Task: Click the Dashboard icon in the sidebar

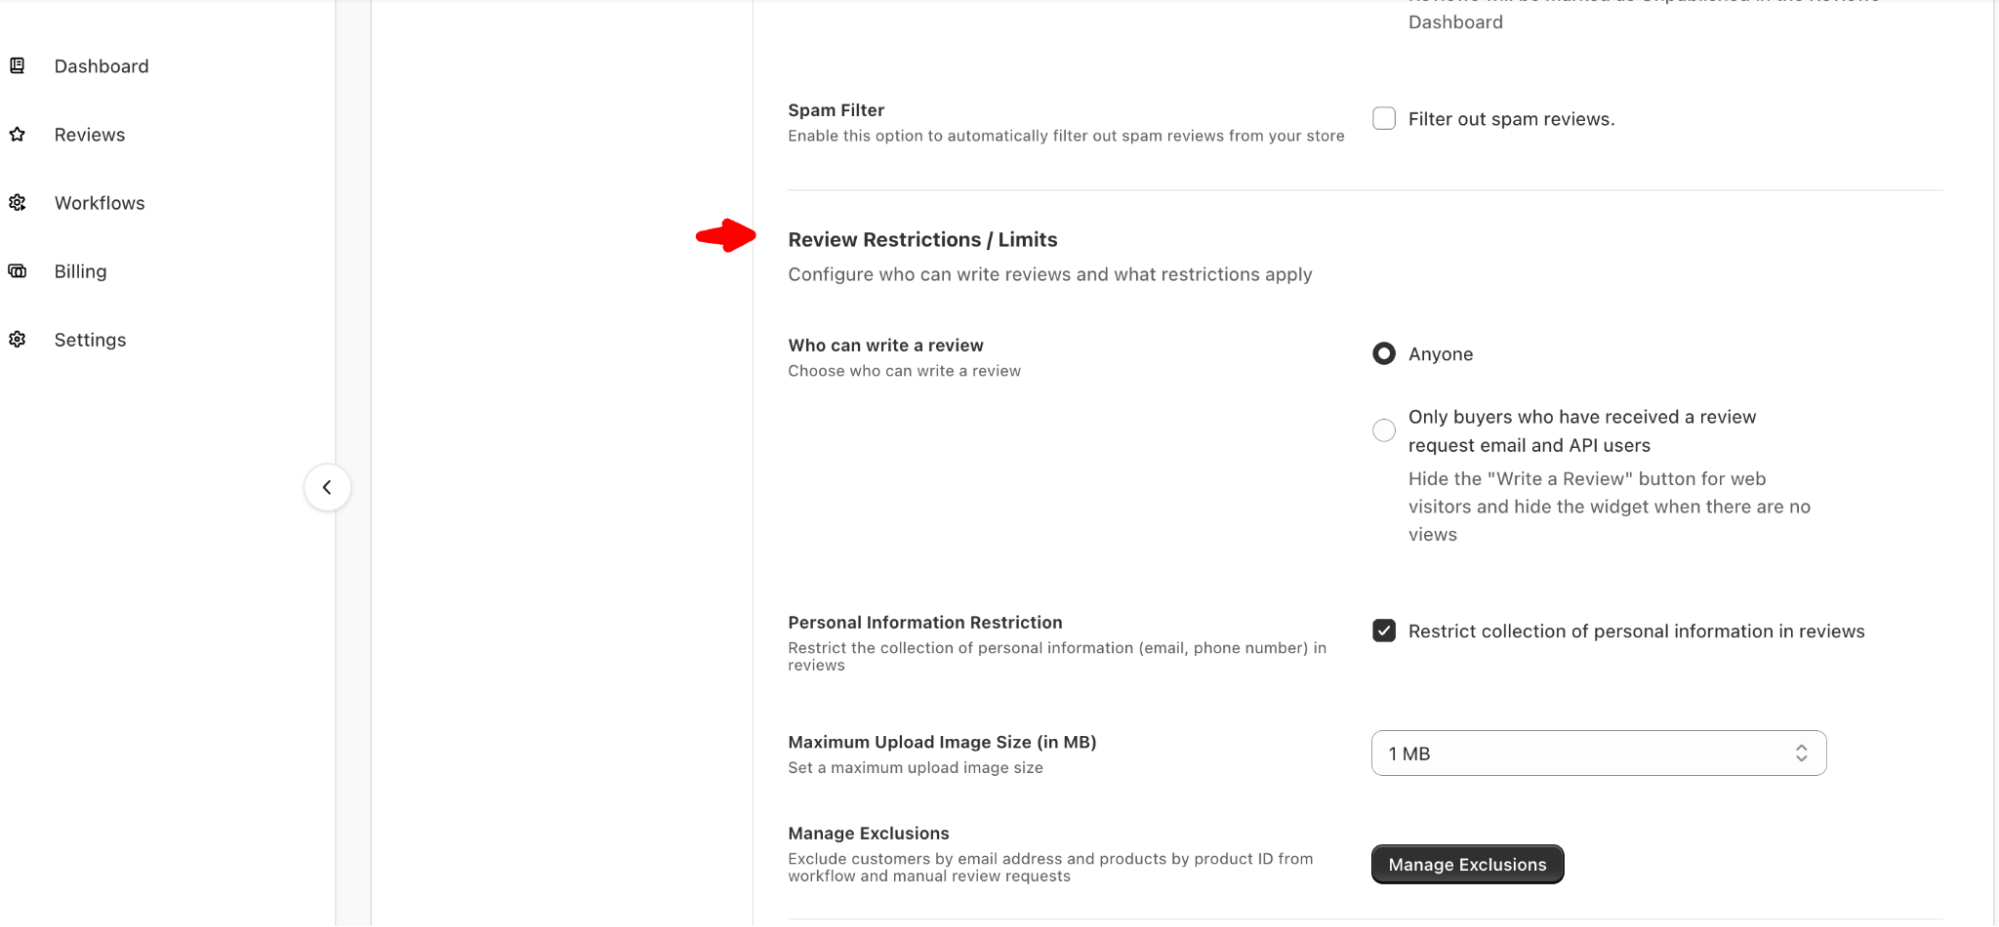Action: [x=16, y=65]
